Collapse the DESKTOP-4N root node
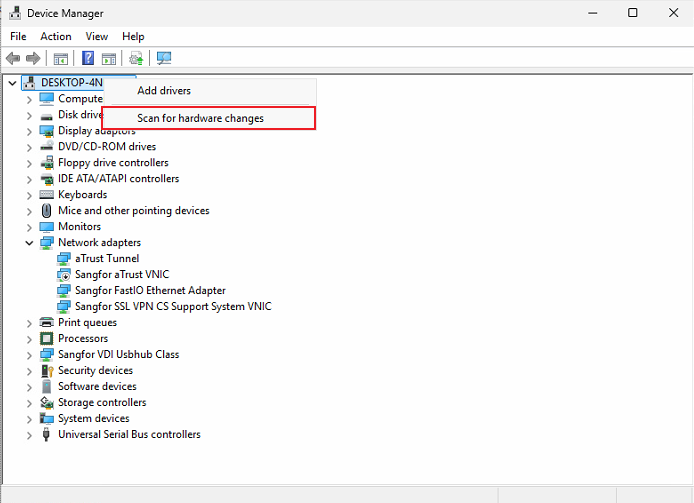 click(12, 83)
